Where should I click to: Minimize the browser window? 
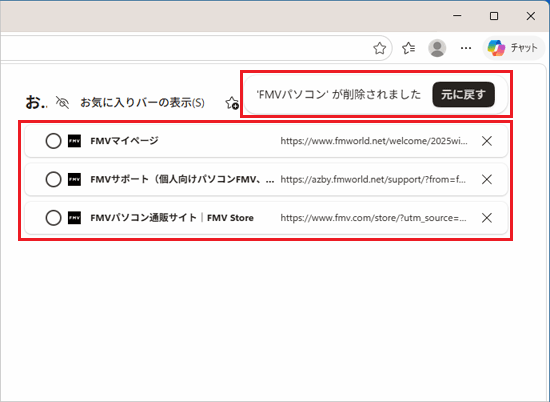coord(457,16)
